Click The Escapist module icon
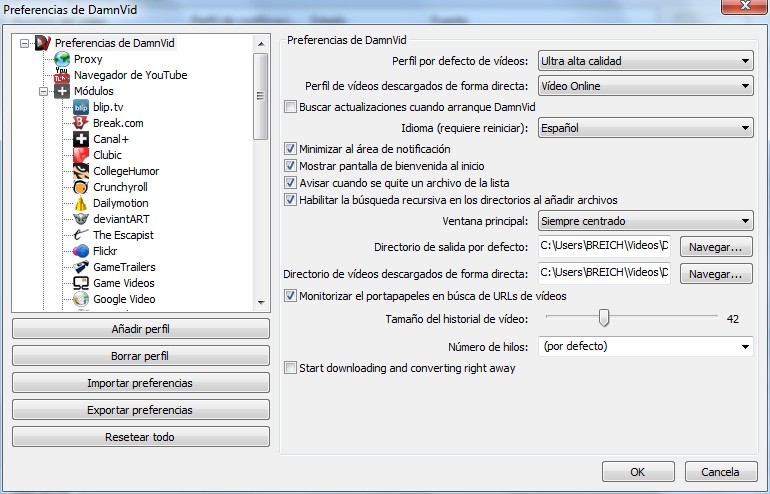This screenshot has height=494, width=770. click(x=81, y=235)
